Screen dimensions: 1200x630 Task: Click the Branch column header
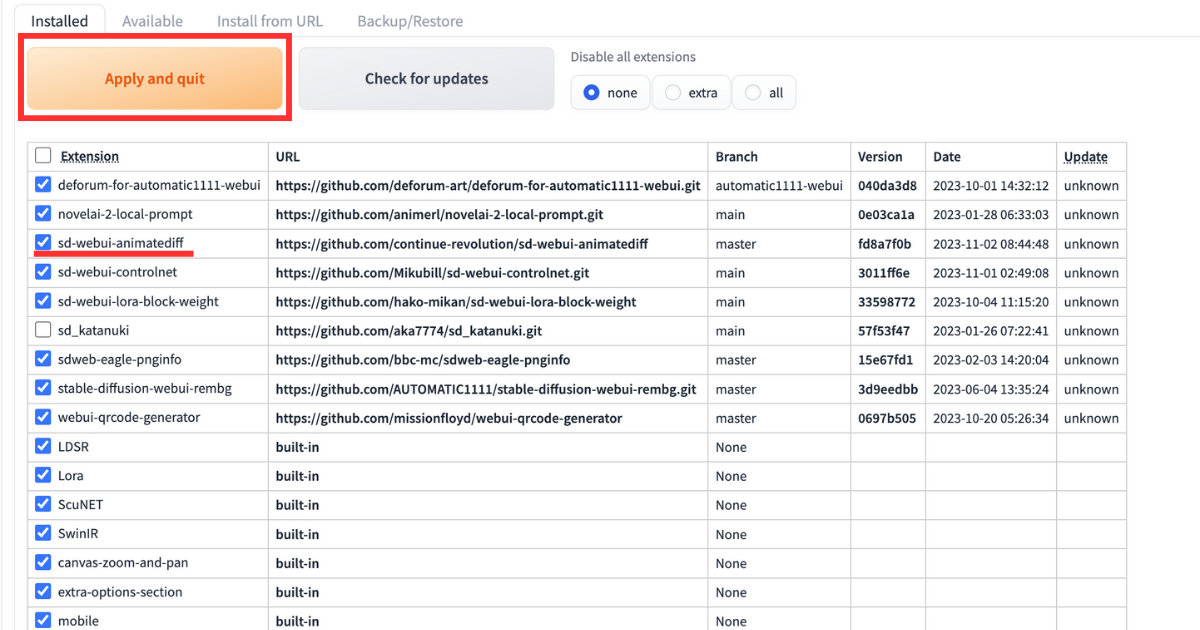point(737,157)
